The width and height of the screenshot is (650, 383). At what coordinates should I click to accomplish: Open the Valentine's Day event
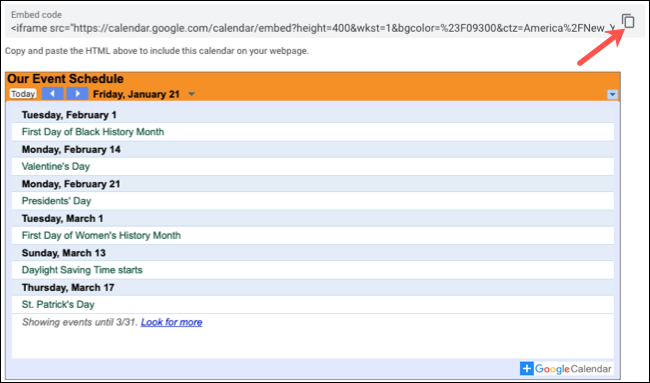point(56,166)
